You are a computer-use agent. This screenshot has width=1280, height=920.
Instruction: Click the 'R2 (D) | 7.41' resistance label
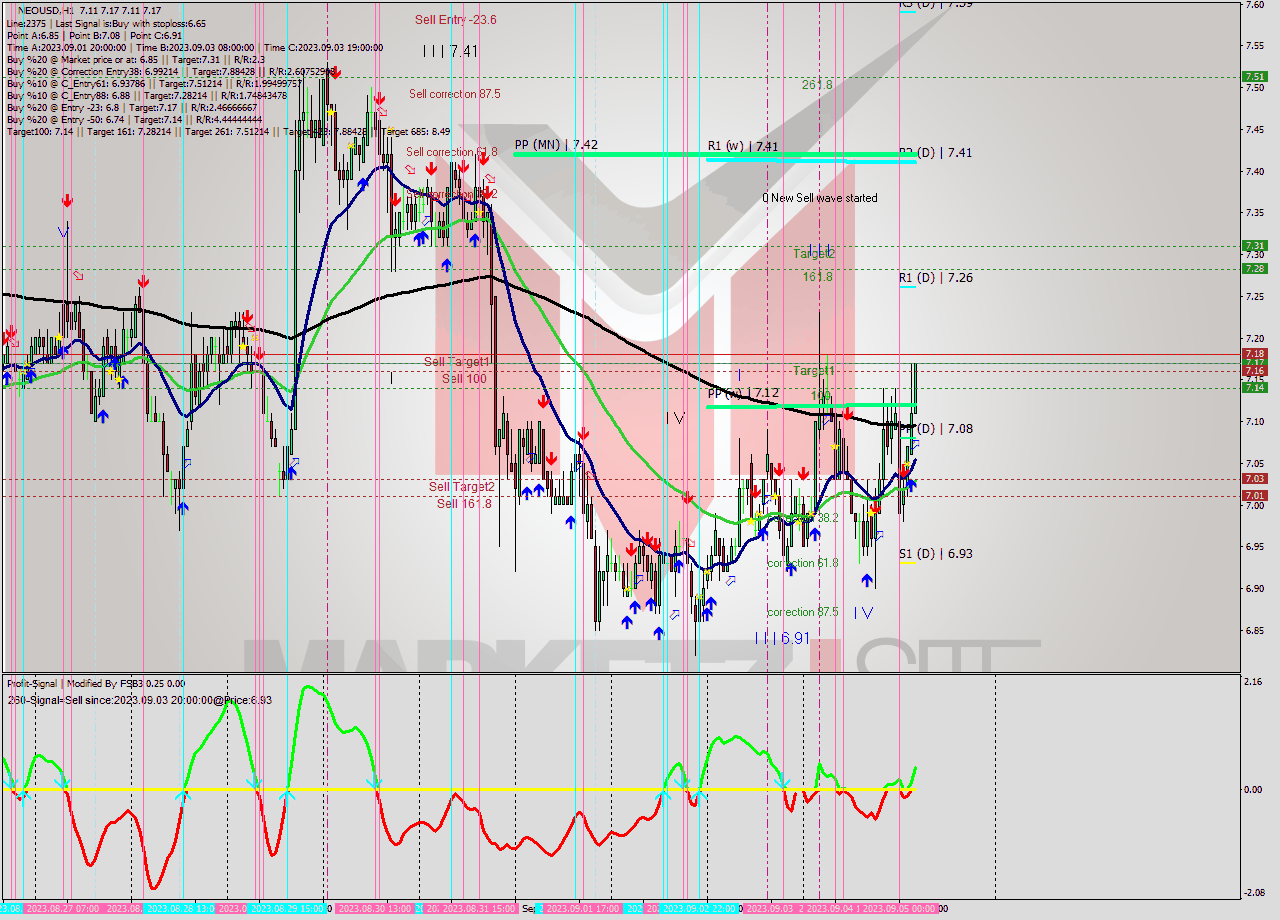[x=935, y=153]
